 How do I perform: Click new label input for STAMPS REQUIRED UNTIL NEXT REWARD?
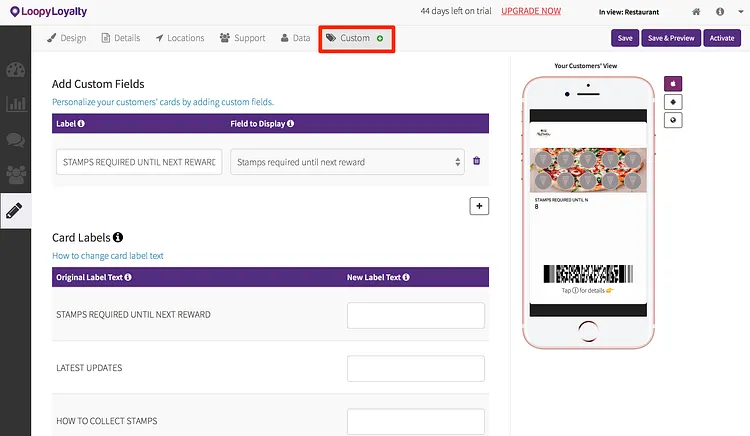[x=416, y=315]
